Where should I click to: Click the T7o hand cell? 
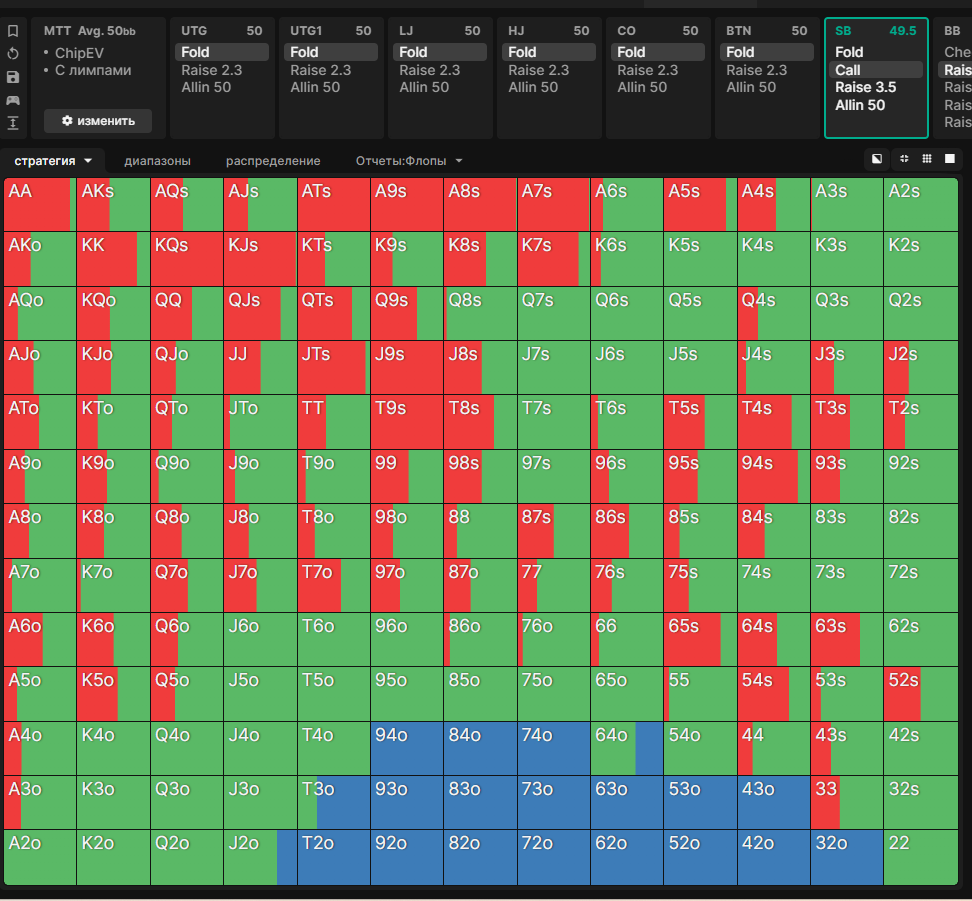click(334, 585)
